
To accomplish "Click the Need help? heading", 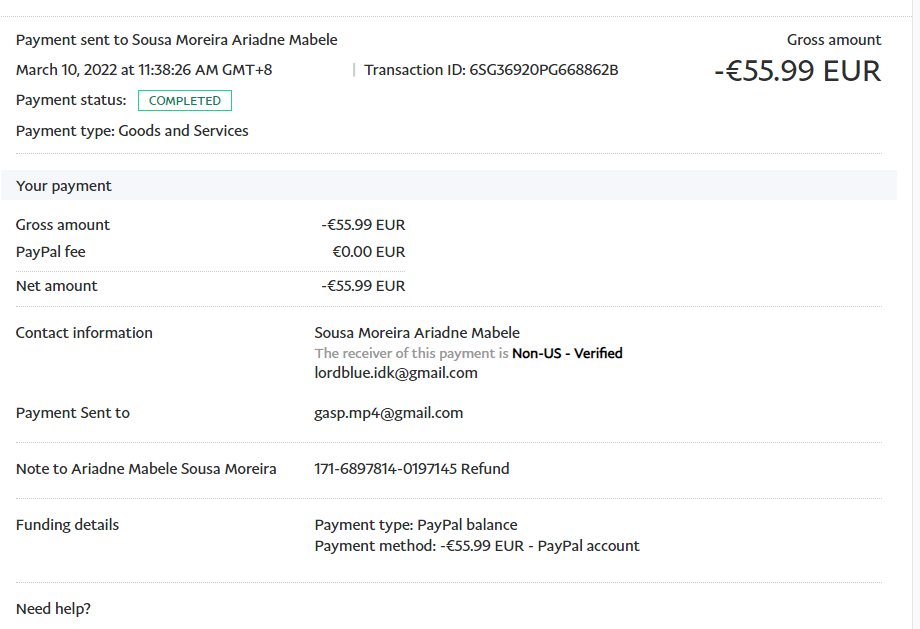I will pos(53,608).
